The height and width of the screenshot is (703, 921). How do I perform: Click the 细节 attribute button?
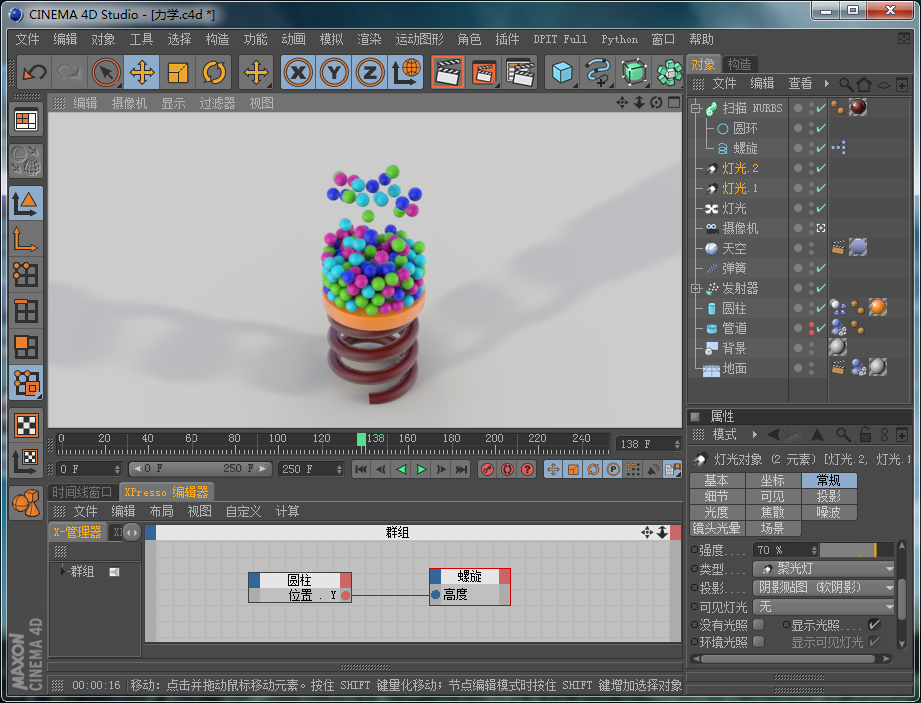pos(716,496)
